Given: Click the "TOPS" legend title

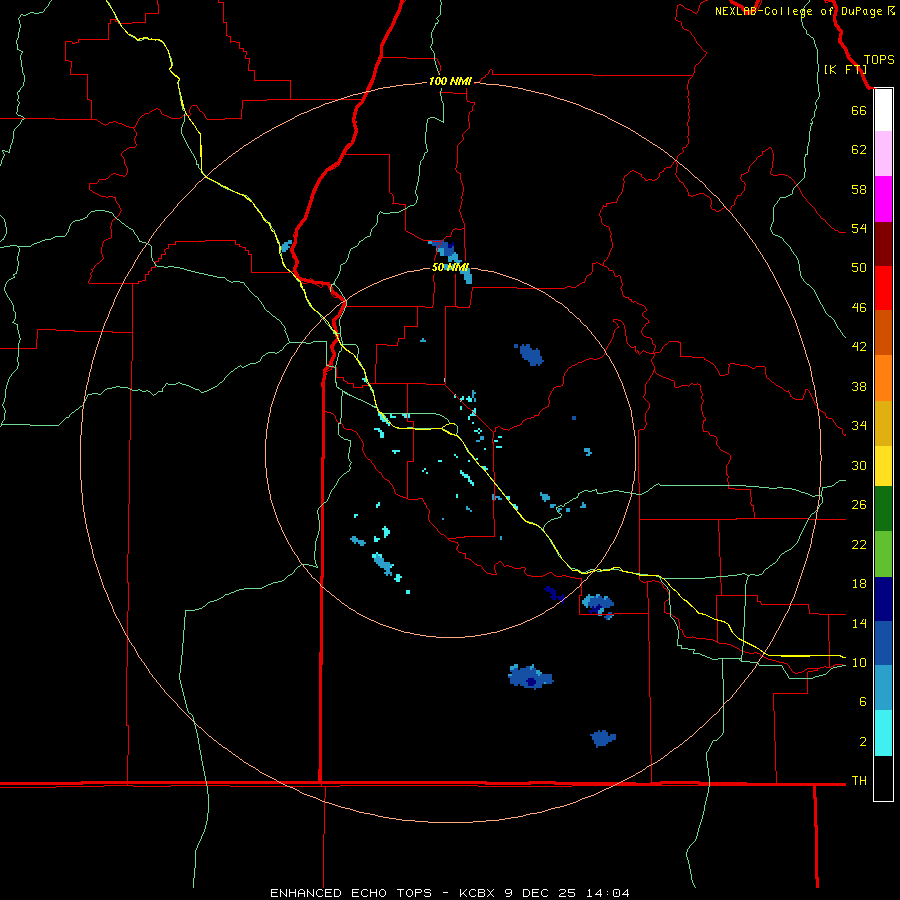Looking at the screenshot, I should tap(879, 60).
